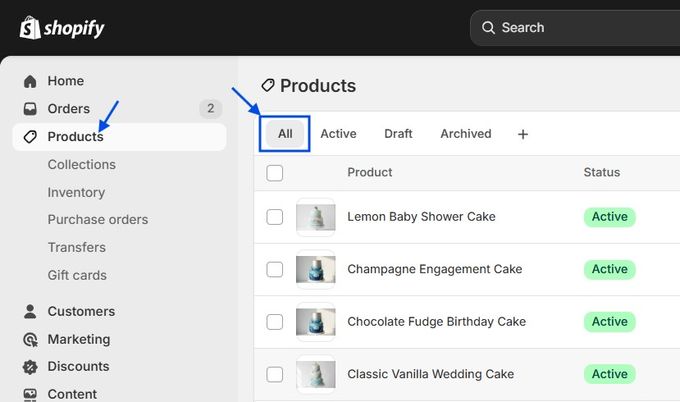Click the Champagne Engagement Cake thumbnail
The height and width of the screenshot is (402, 680).
(316, 269)
